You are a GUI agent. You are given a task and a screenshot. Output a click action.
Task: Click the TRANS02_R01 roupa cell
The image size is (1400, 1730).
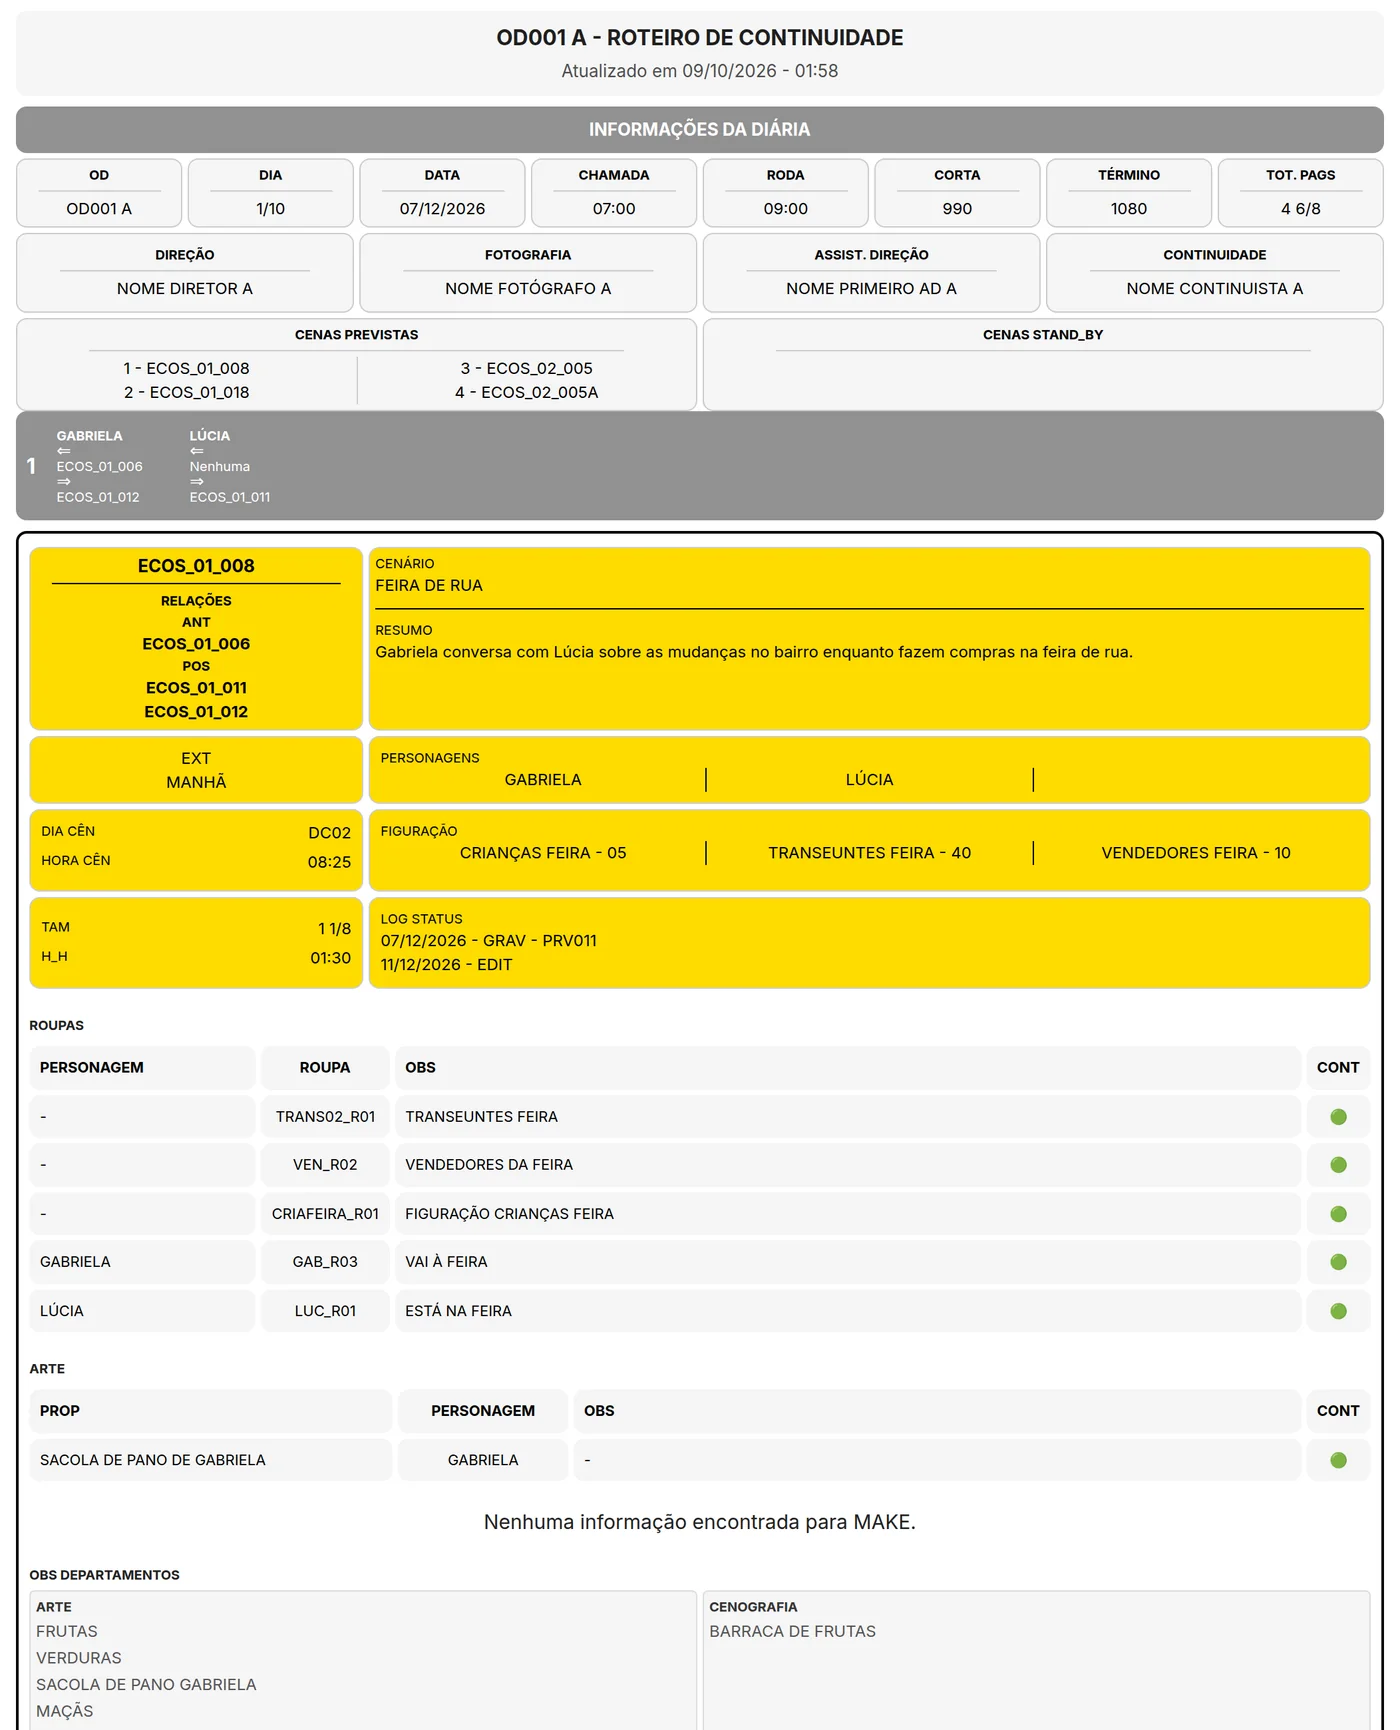[x=325, y=1117]
